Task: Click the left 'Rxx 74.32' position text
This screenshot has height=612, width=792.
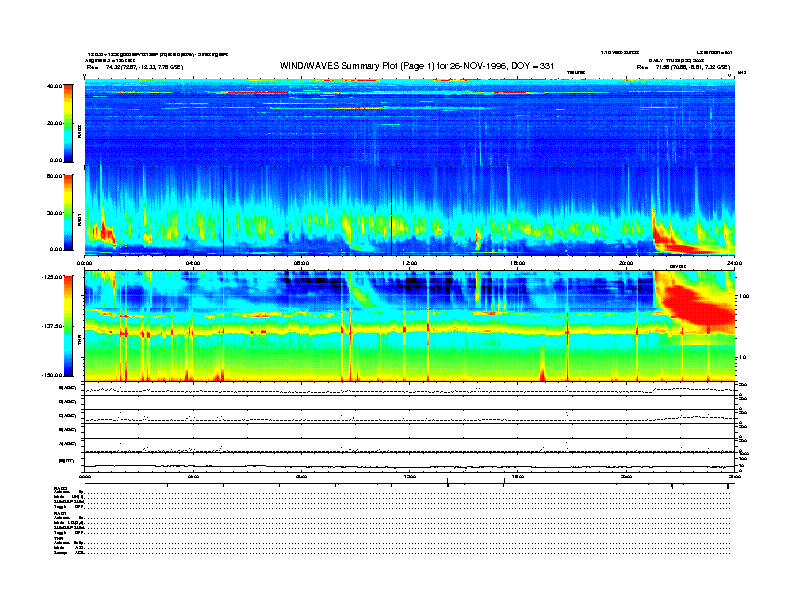Action: [135, 67]
